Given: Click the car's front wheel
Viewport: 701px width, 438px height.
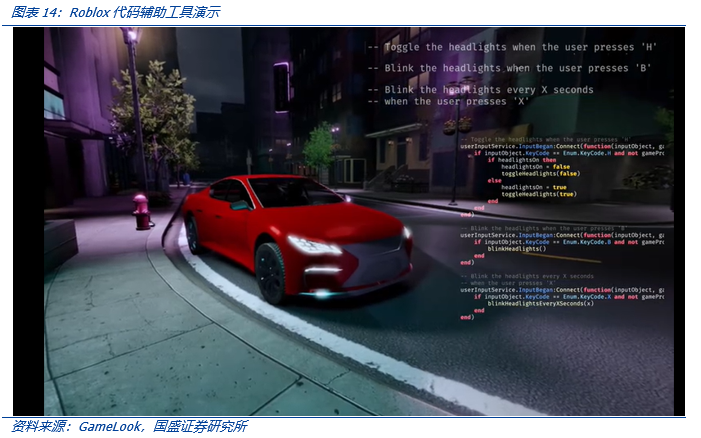Looking at the screenshot, I should click(x=271, y=273).
